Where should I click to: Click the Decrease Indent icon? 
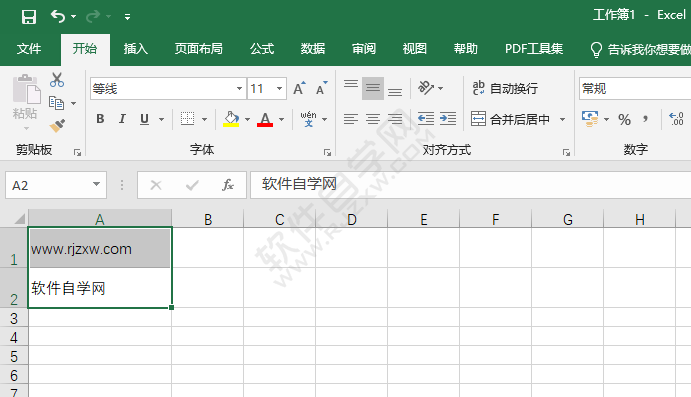point(426,119)
